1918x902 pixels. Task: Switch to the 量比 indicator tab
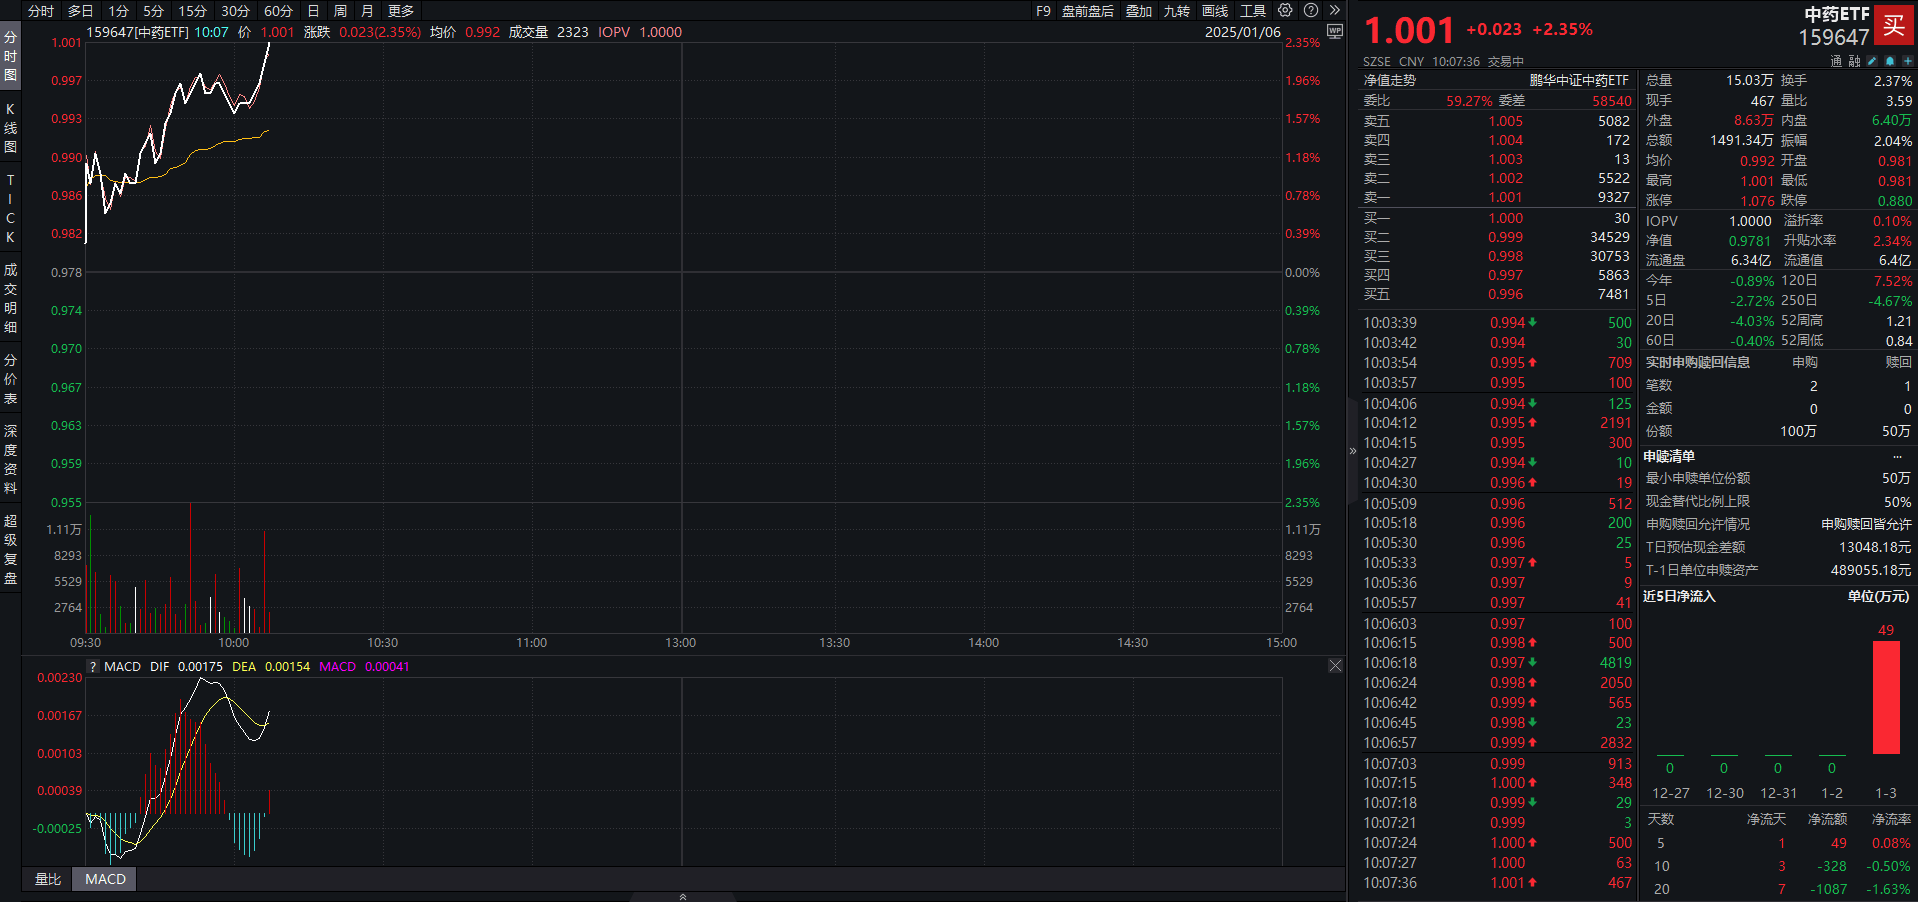pos(48,879)
